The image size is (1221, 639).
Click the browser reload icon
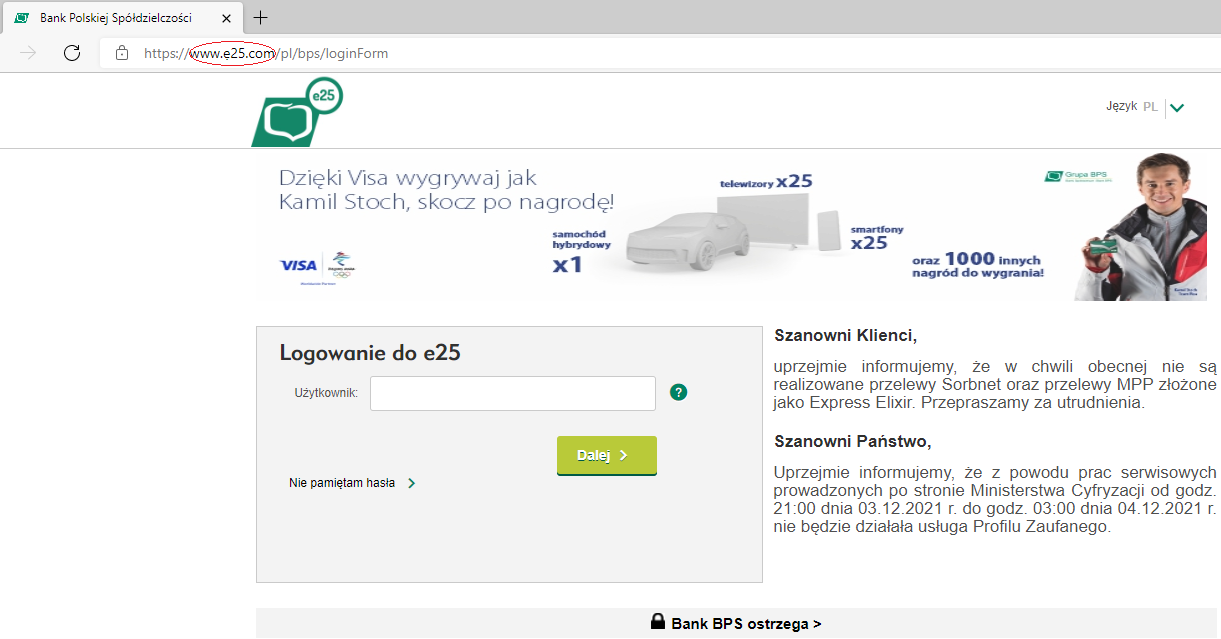pos(72,53)
